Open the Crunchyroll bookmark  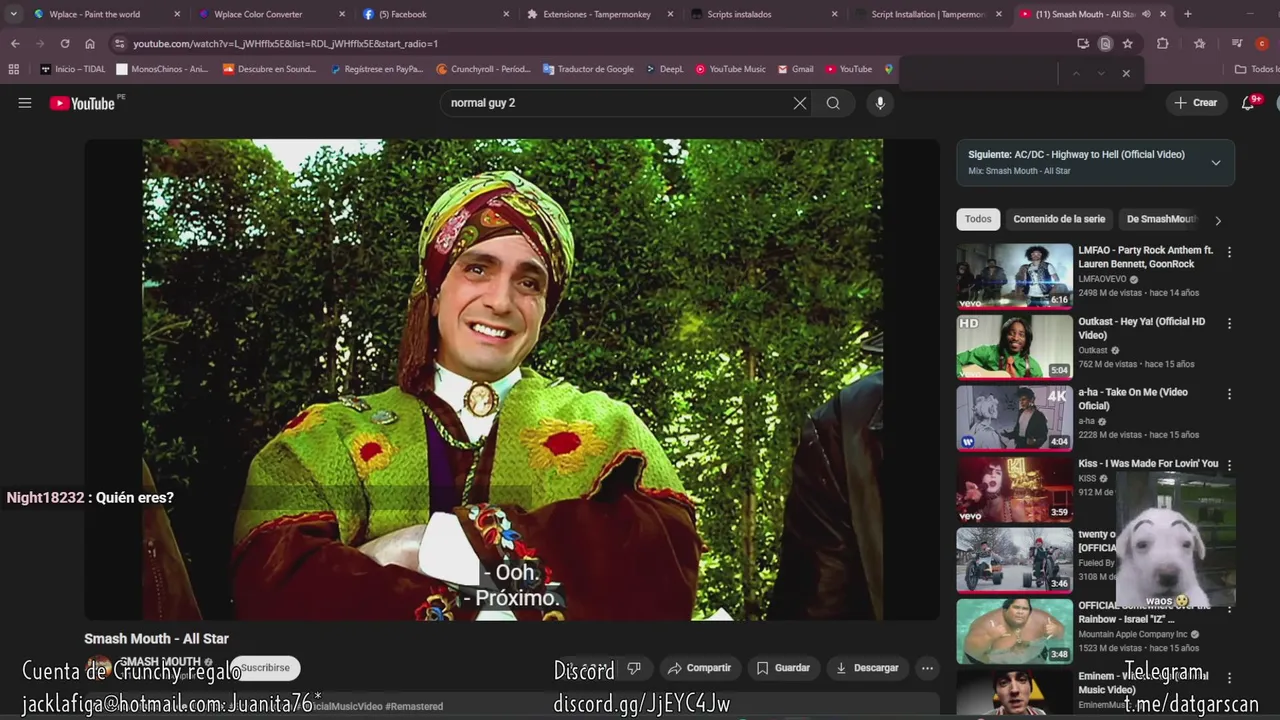pyautogui.click(x=484, y=69)
